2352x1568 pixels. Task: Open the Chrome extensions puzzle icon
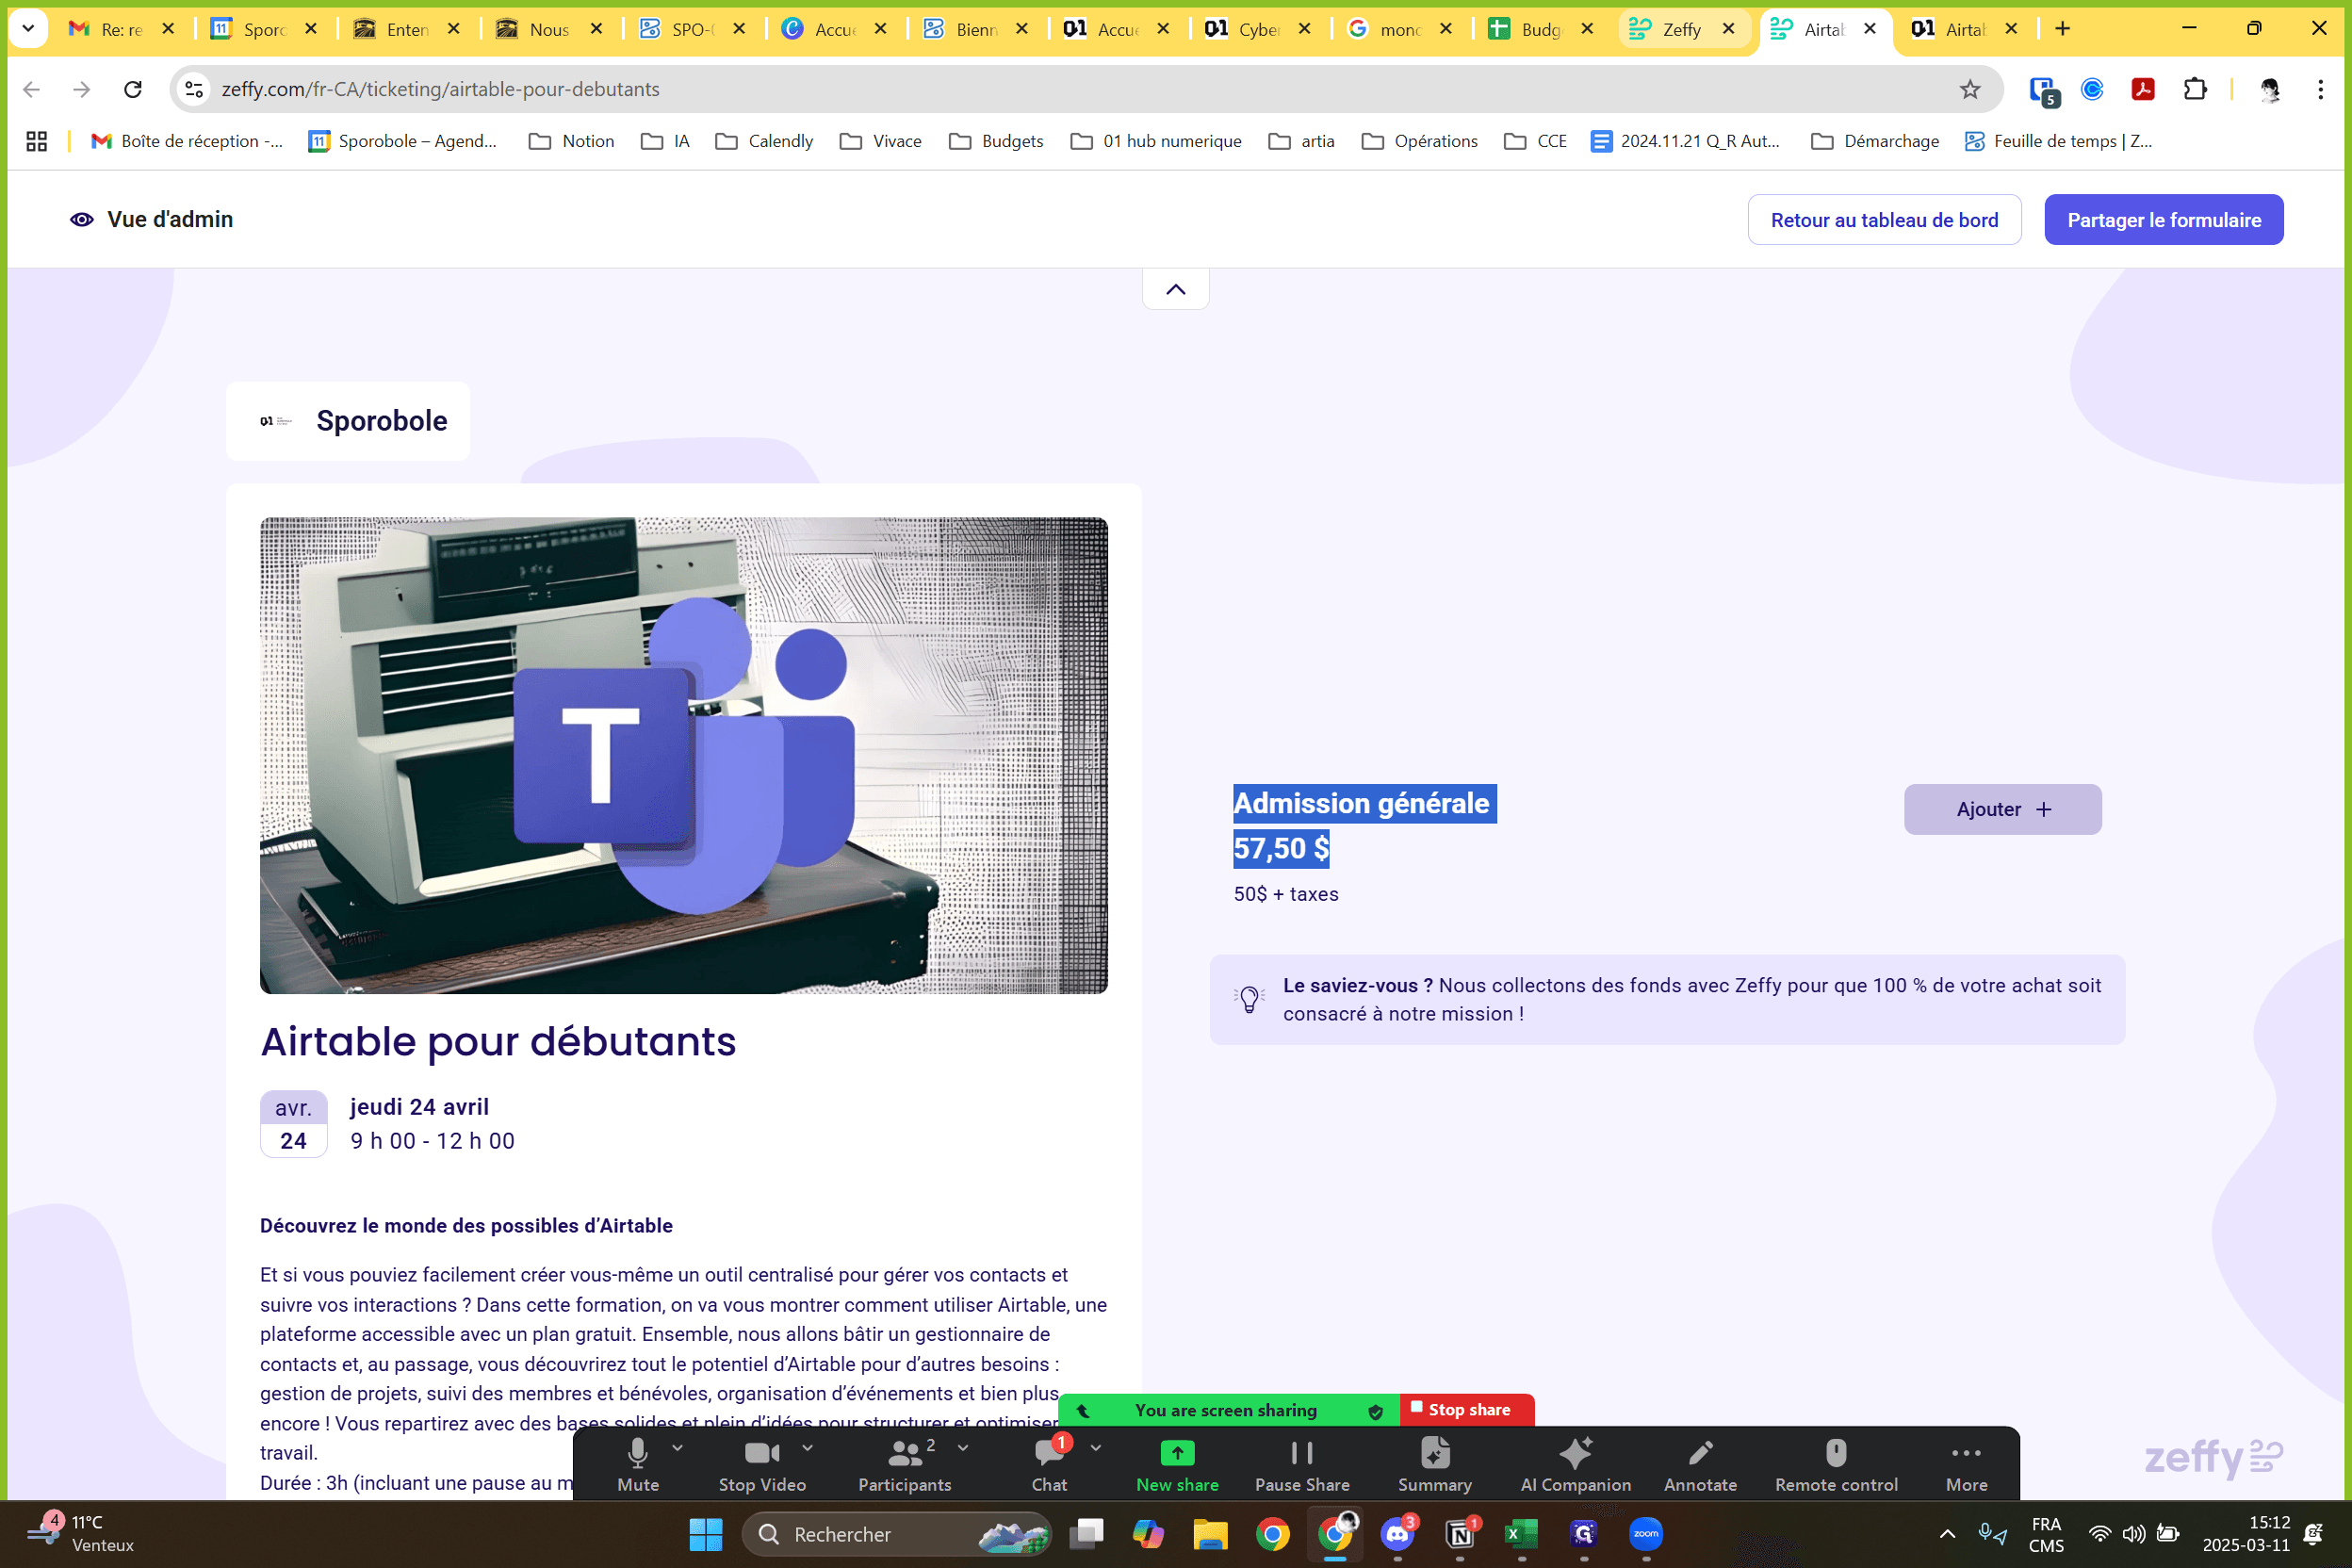point(2194,89)
